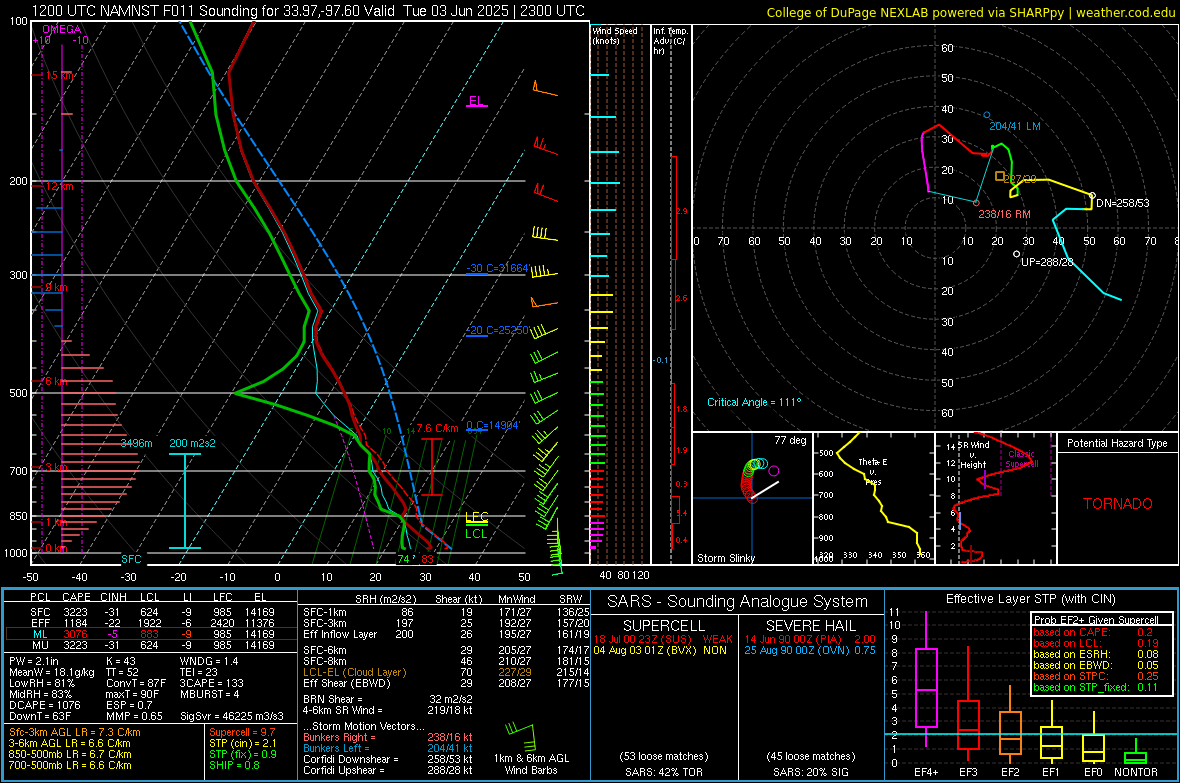
Task: Click the '-20 C=25250' height label
Action: pos(497,330)
